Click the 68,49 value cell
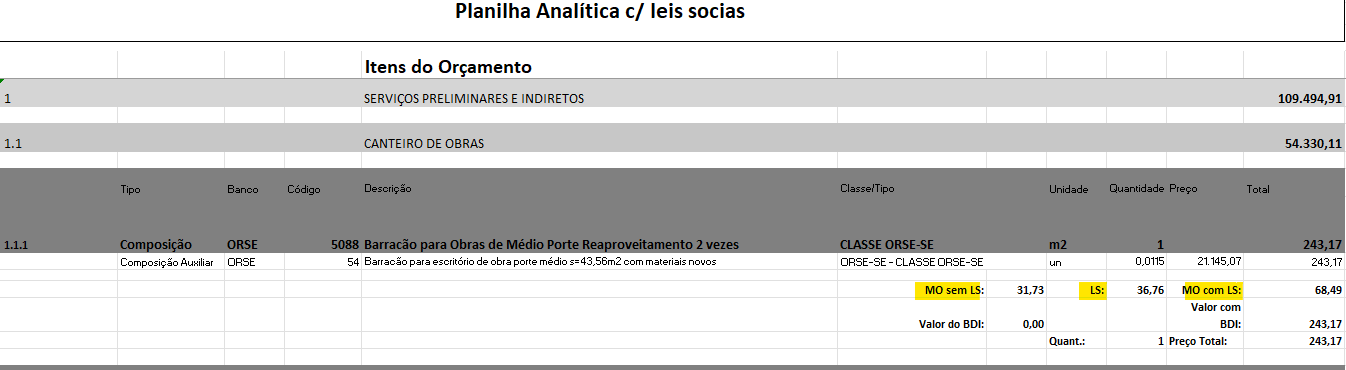 [1328, 290]
